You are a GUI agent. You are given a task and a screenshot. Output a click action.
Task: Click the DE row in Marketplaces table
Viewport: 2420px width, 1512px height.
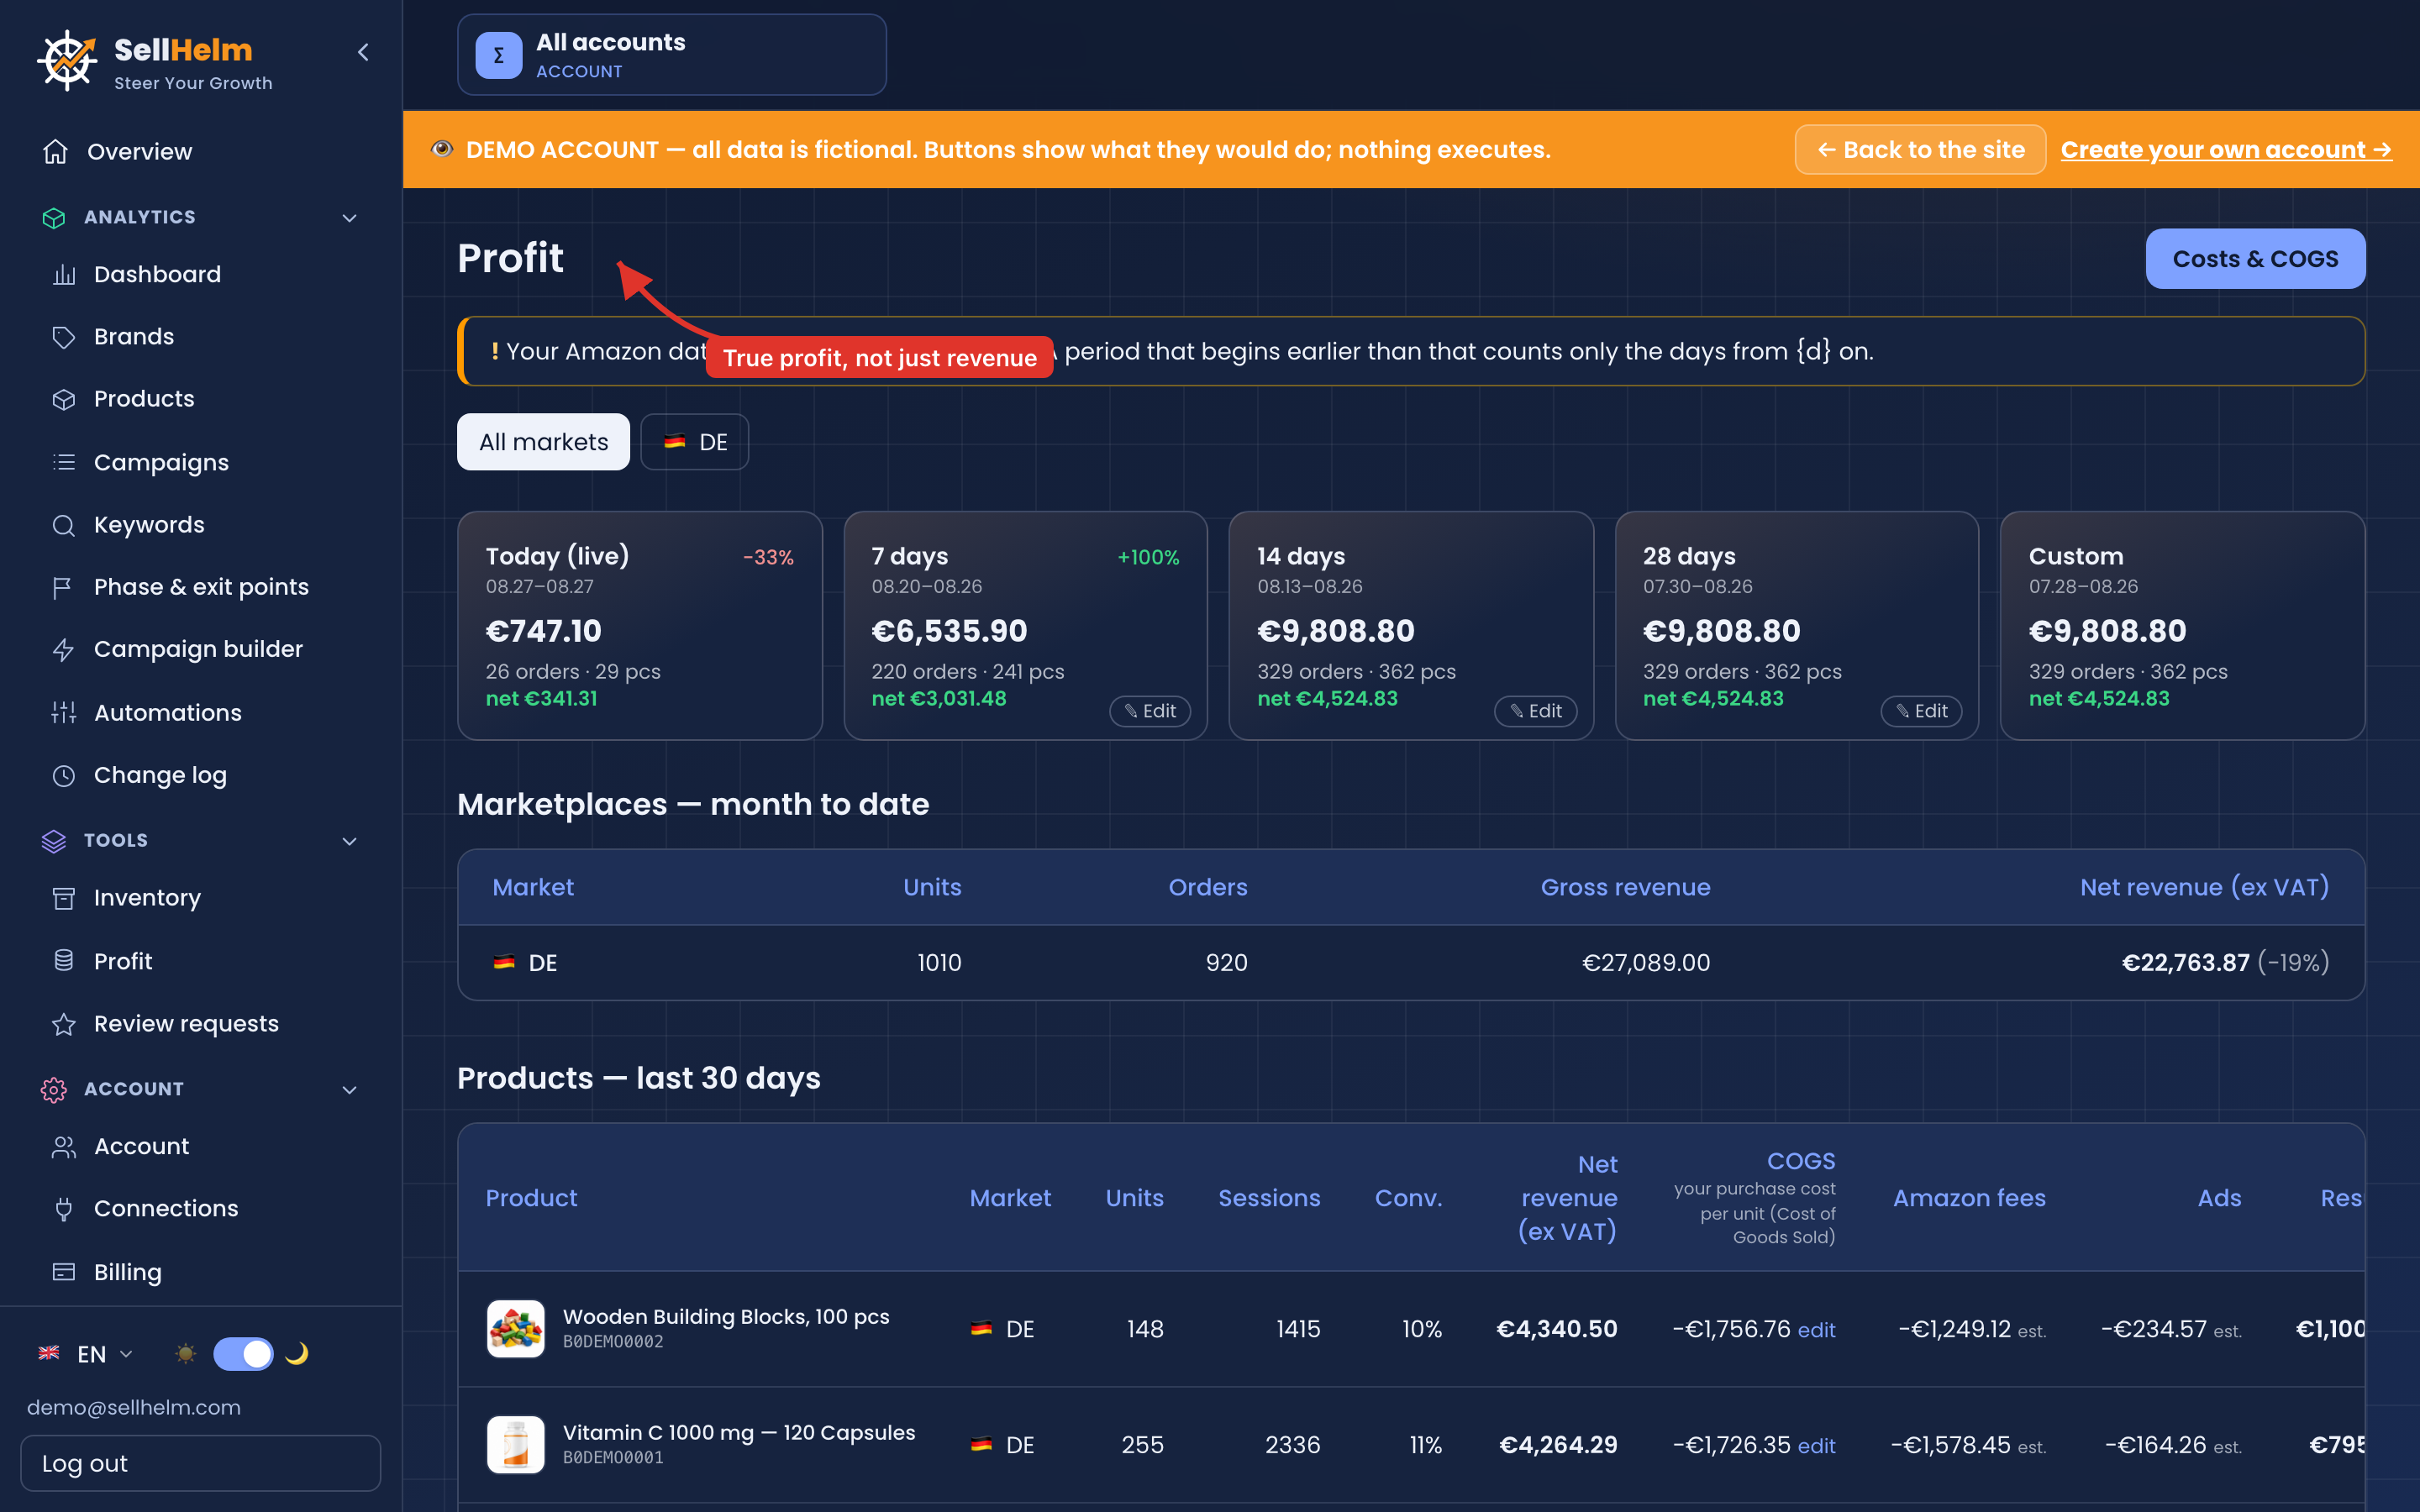coord(1411,963)
